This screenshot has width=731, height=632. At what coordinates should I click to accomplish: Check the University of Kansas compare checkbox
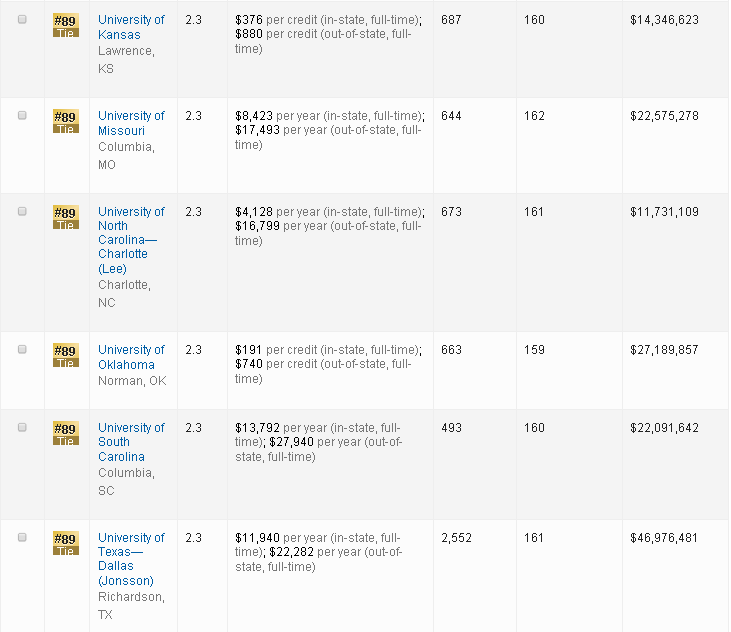coord(22,20)
